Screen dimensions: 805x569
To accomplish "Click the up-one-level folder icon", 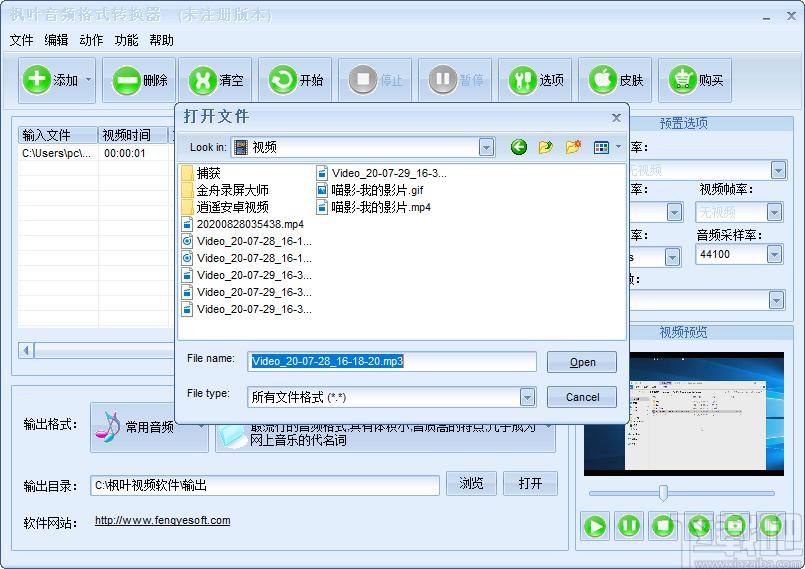I will pyautogui.click(x=545, y=147).
